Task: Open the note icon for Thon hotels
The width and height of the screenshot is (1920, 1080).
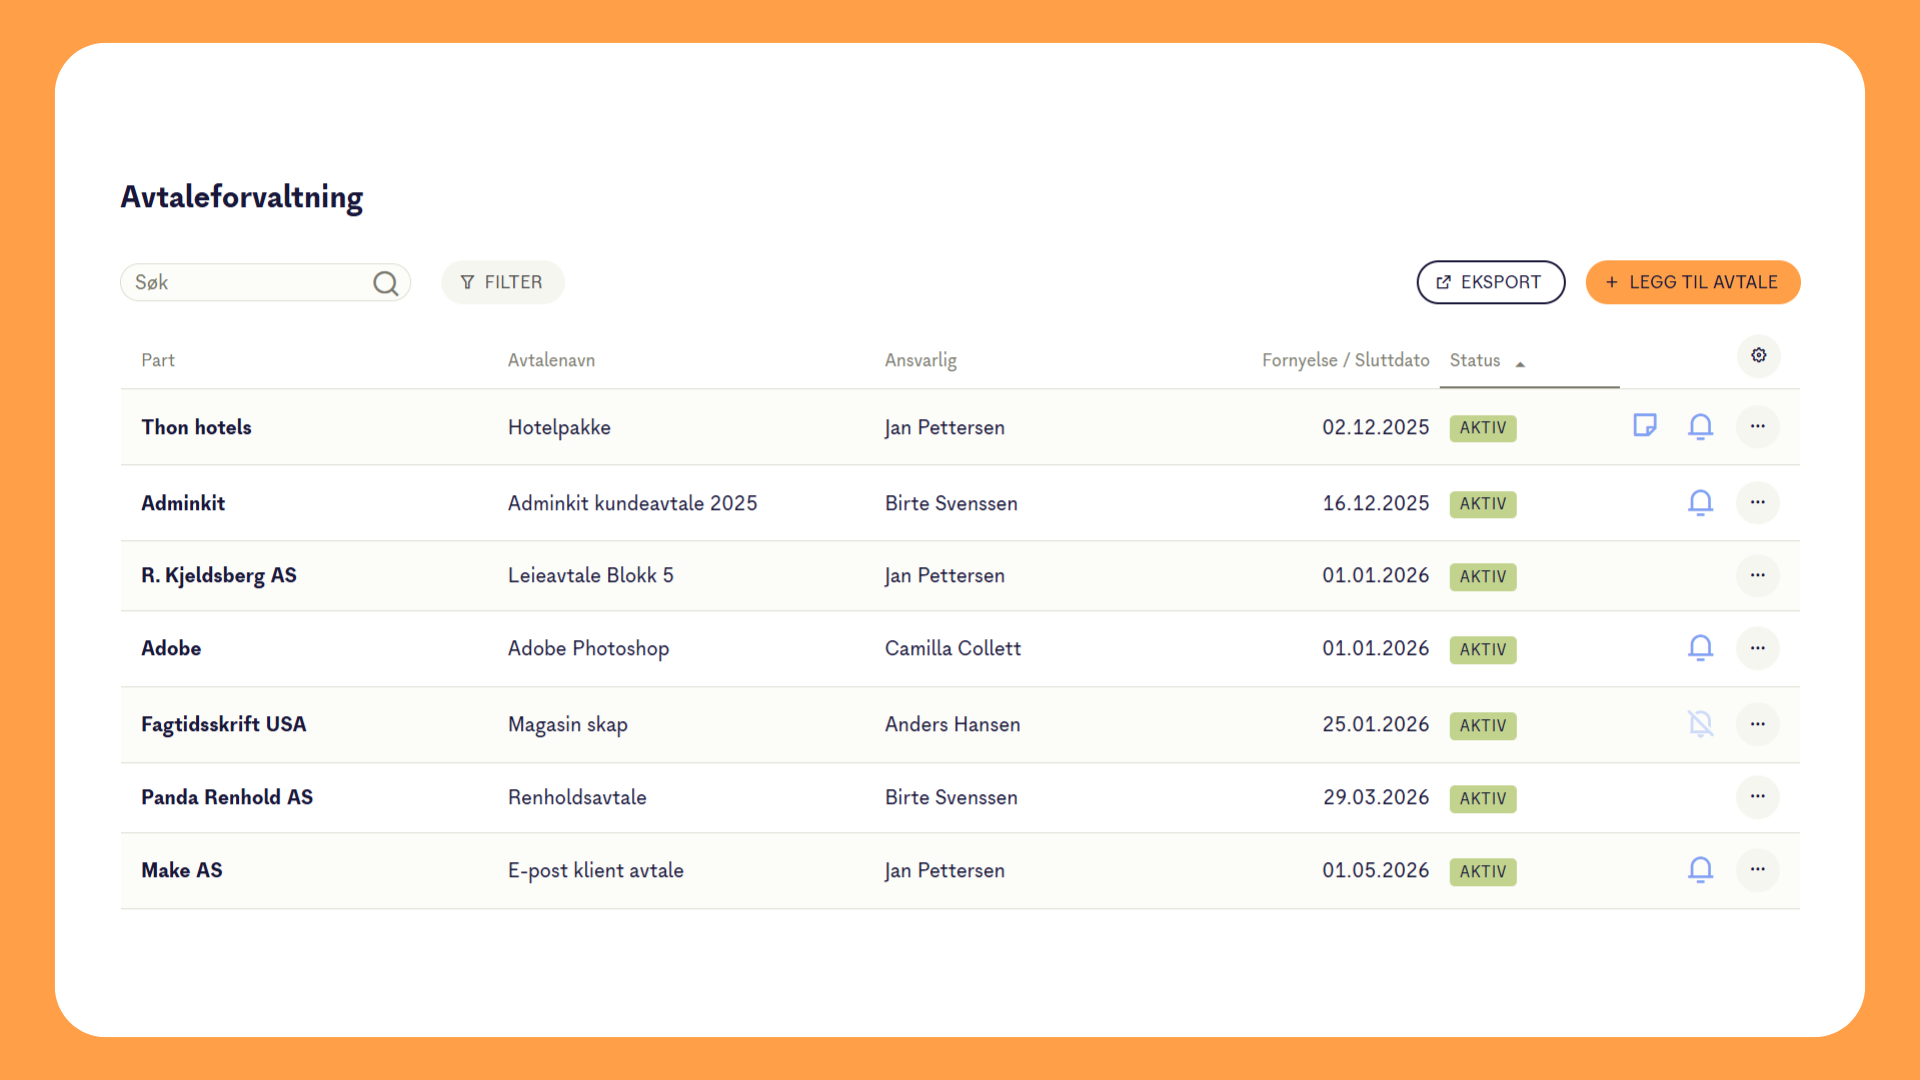Action: (x=1644, y=426)
